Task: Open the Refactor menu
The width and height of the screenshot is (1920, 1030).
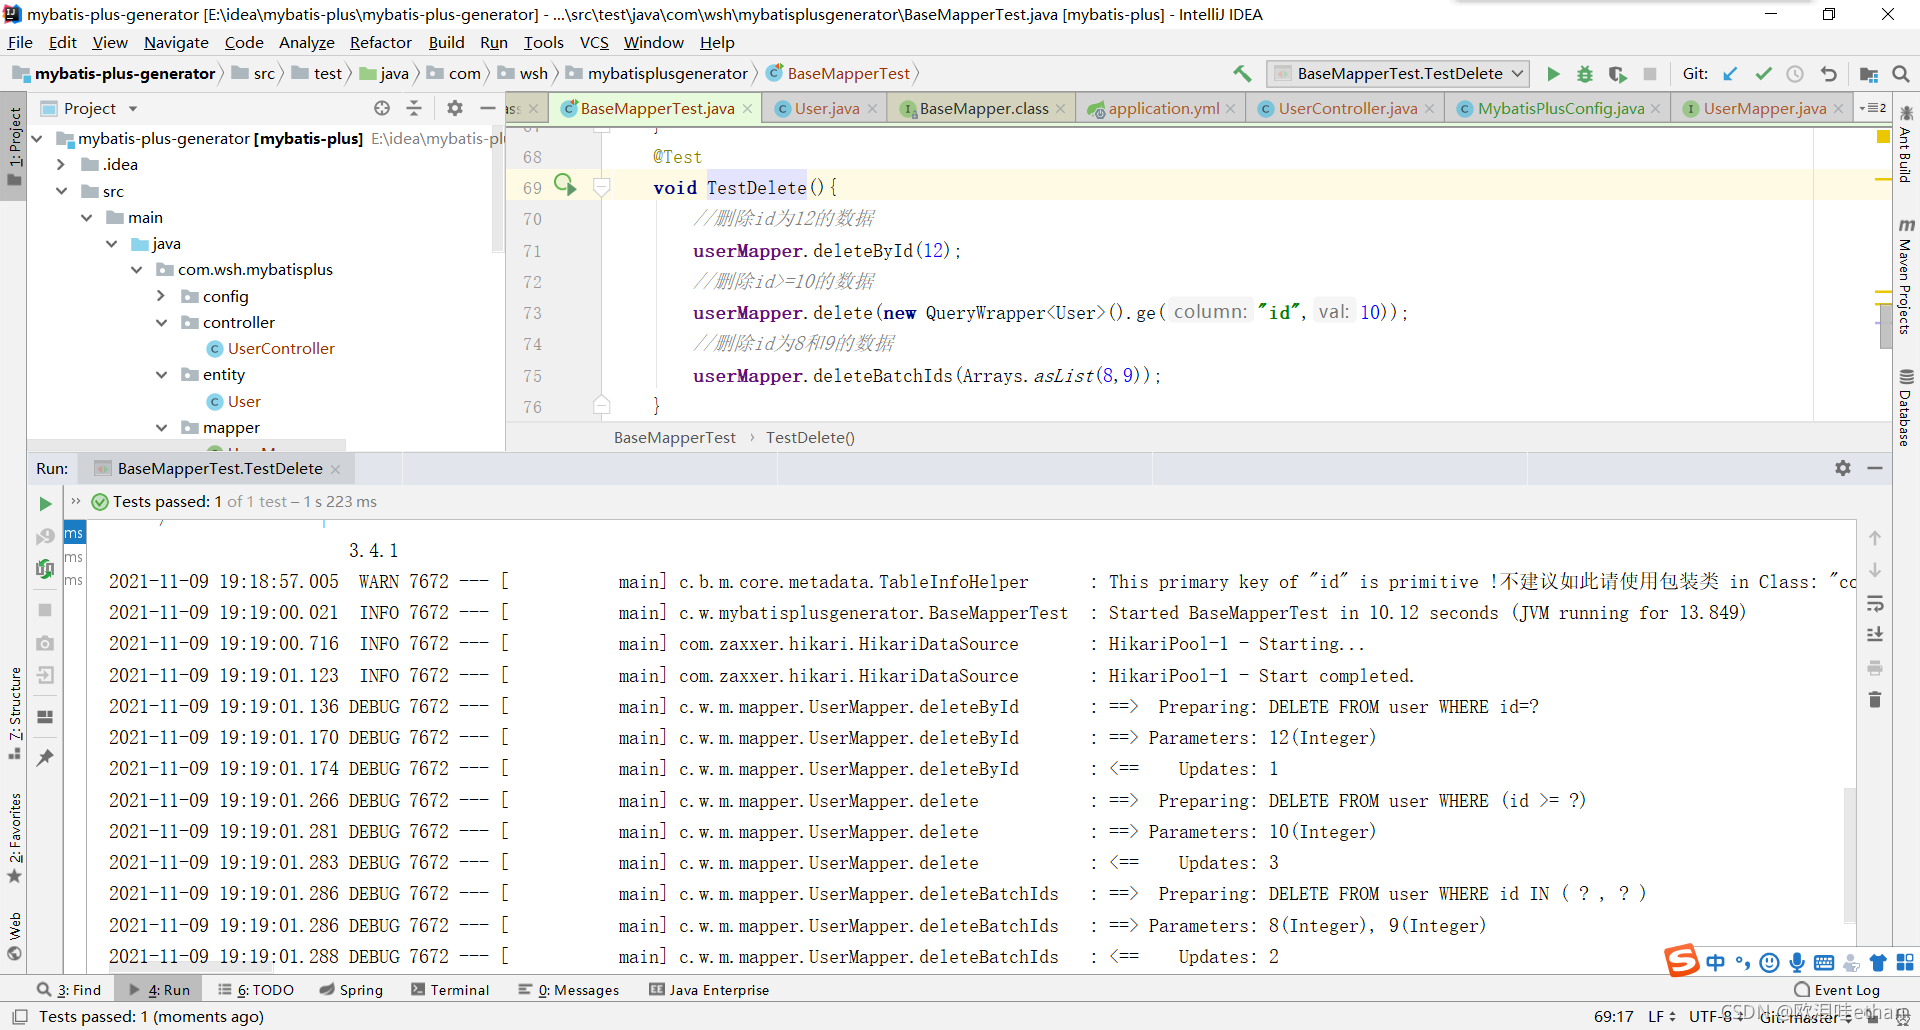Action: coord(380,42)
